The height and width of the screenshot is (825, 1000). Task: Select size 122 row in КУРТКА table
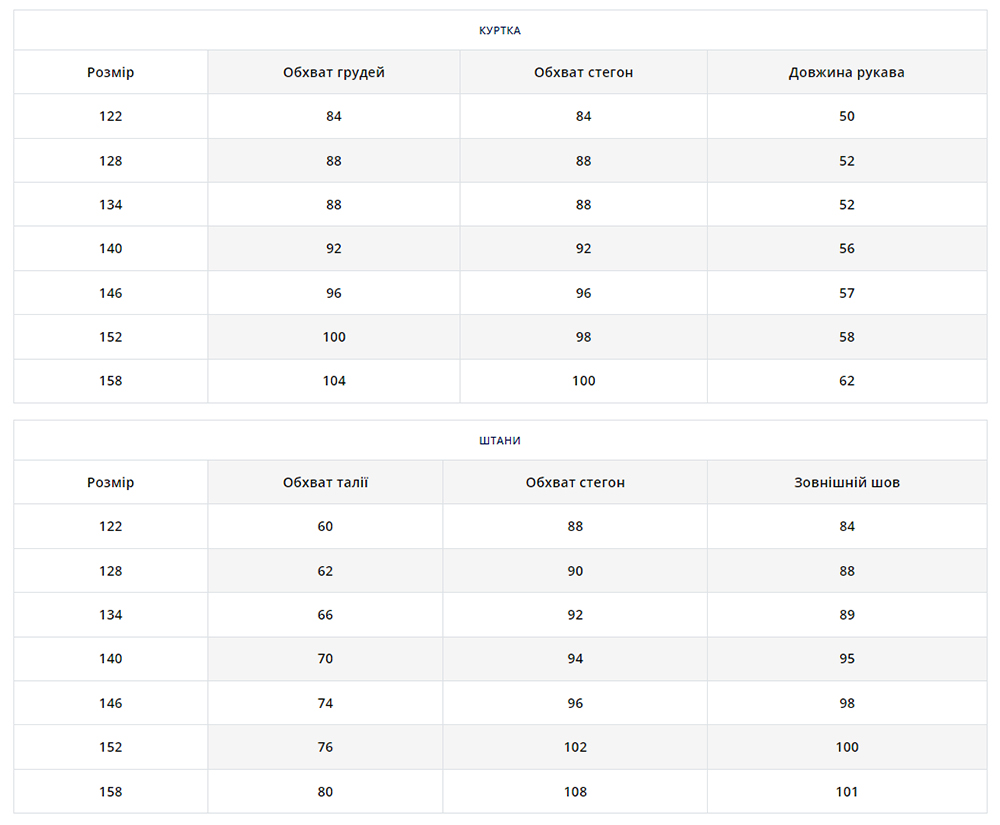(x=110, y=116)
